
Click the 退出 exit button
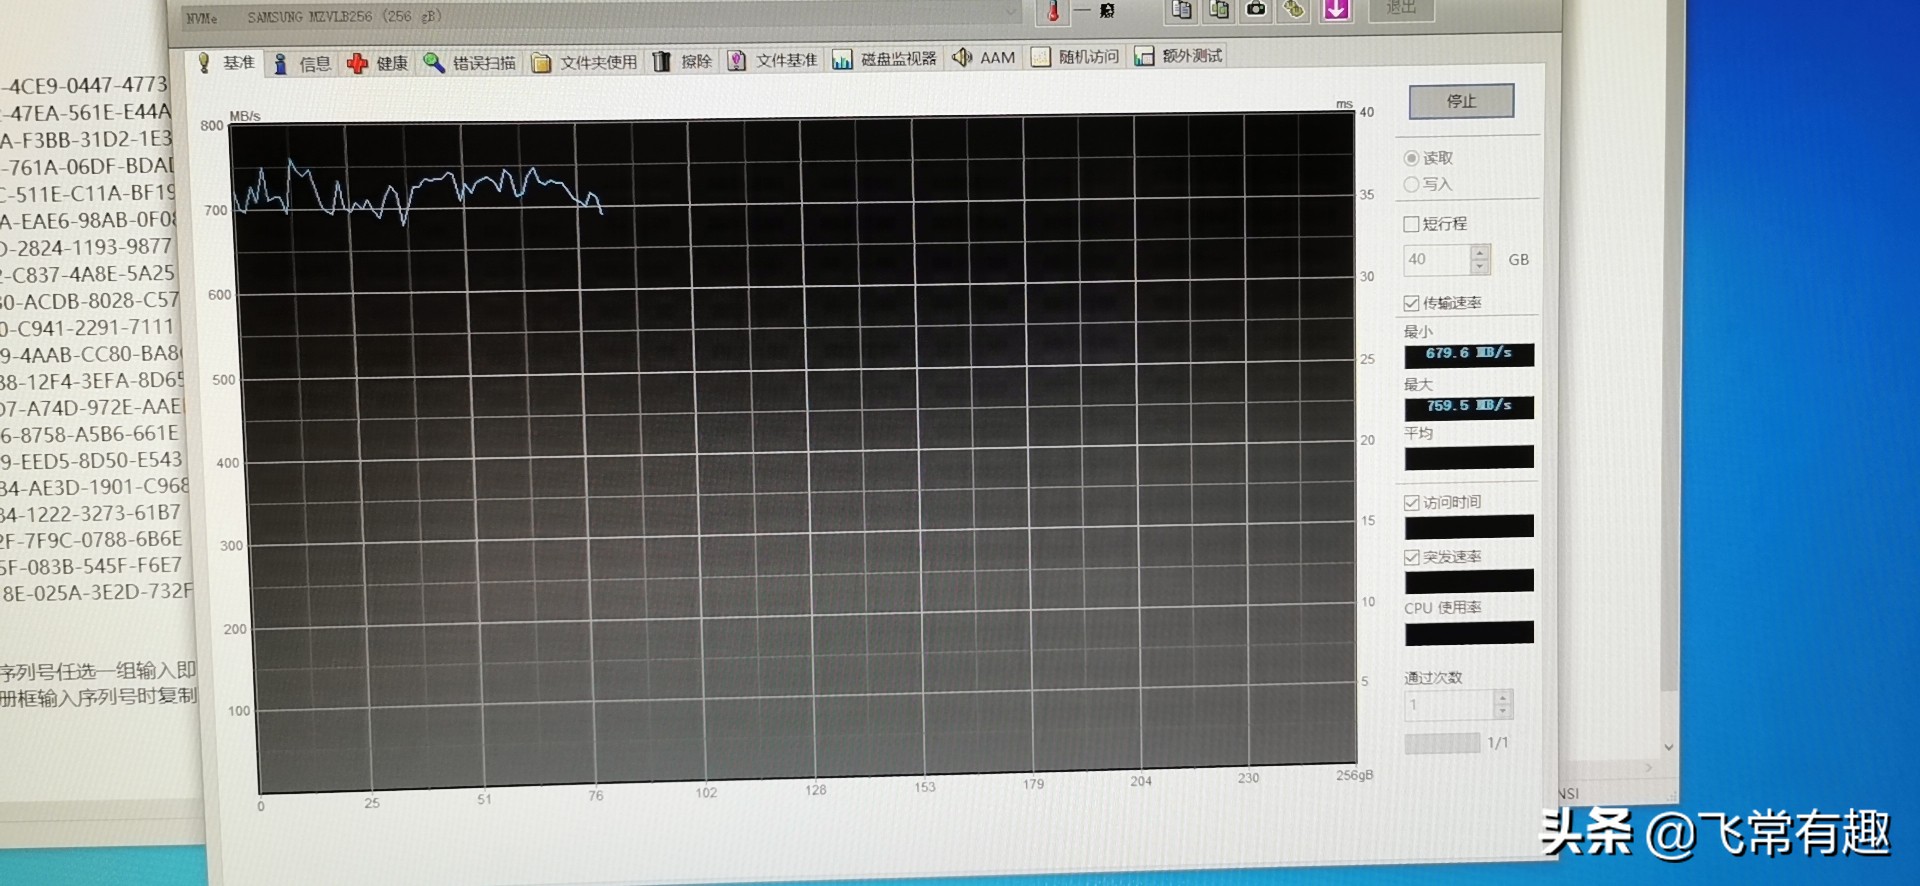1399,8
